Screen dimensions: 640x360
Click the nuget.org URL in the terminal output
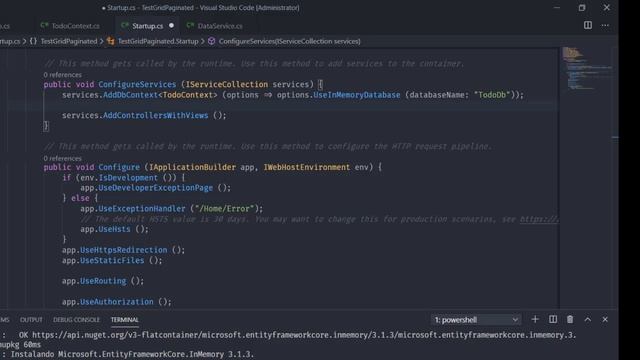[x=304, y=335]
